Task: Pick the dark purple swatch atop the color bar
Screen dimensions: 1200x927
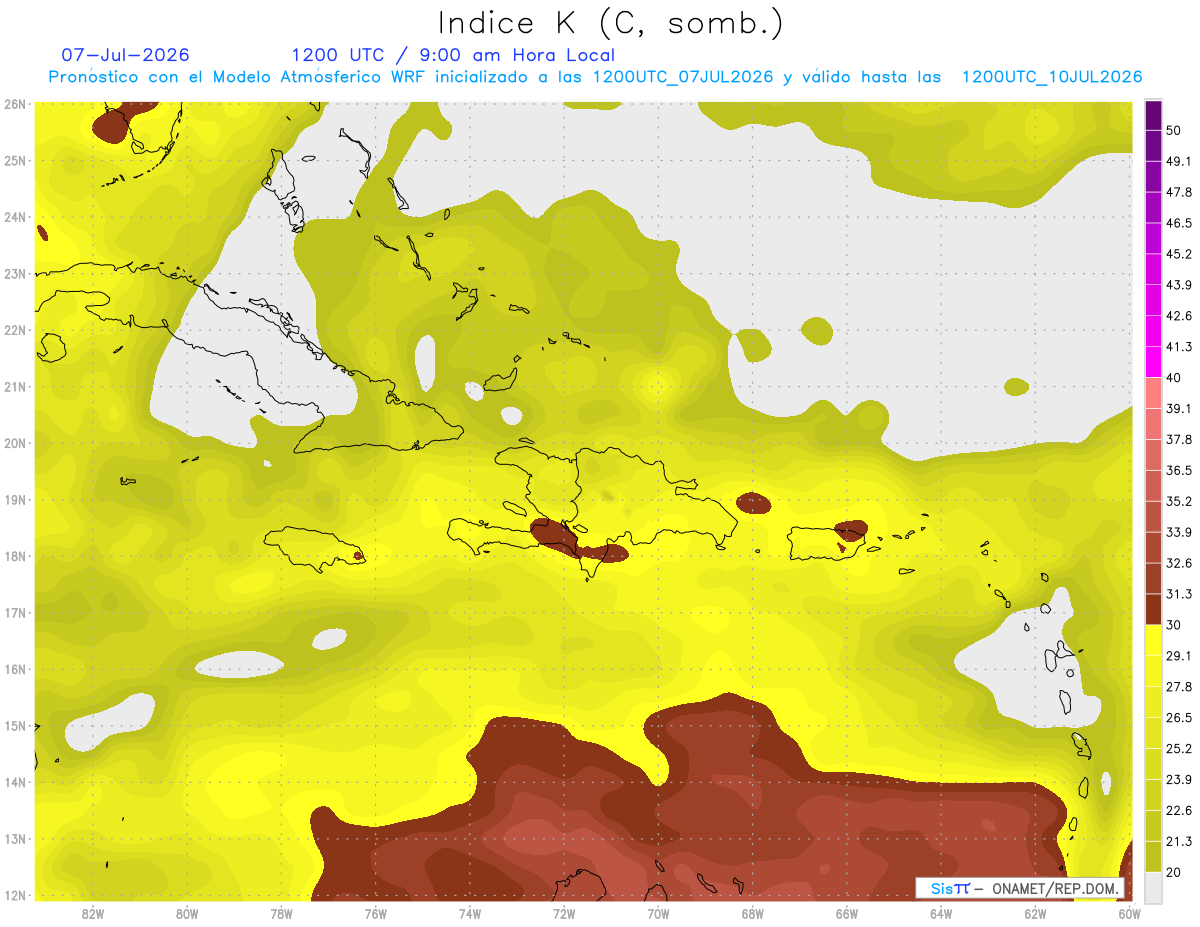Action: (1153, 116)
